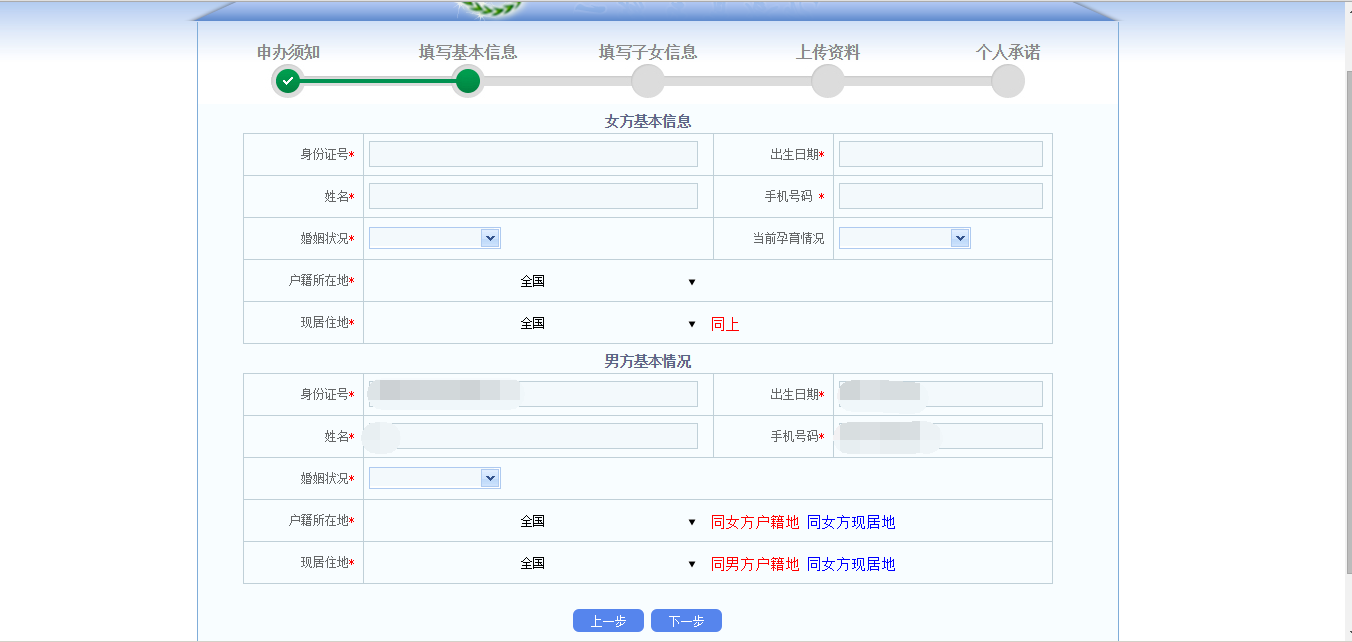
Task: Click the woman's 手机号码 input field
Action: click(939, 195)
